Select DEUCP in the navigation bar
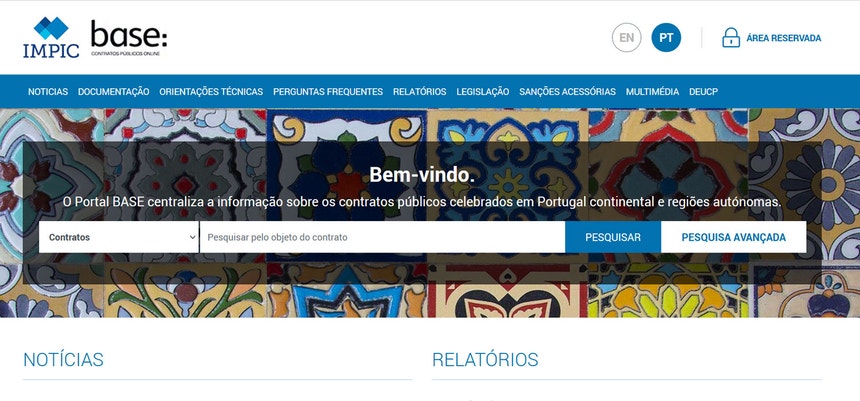Screen dimensions: 860x401 point(704,92)
